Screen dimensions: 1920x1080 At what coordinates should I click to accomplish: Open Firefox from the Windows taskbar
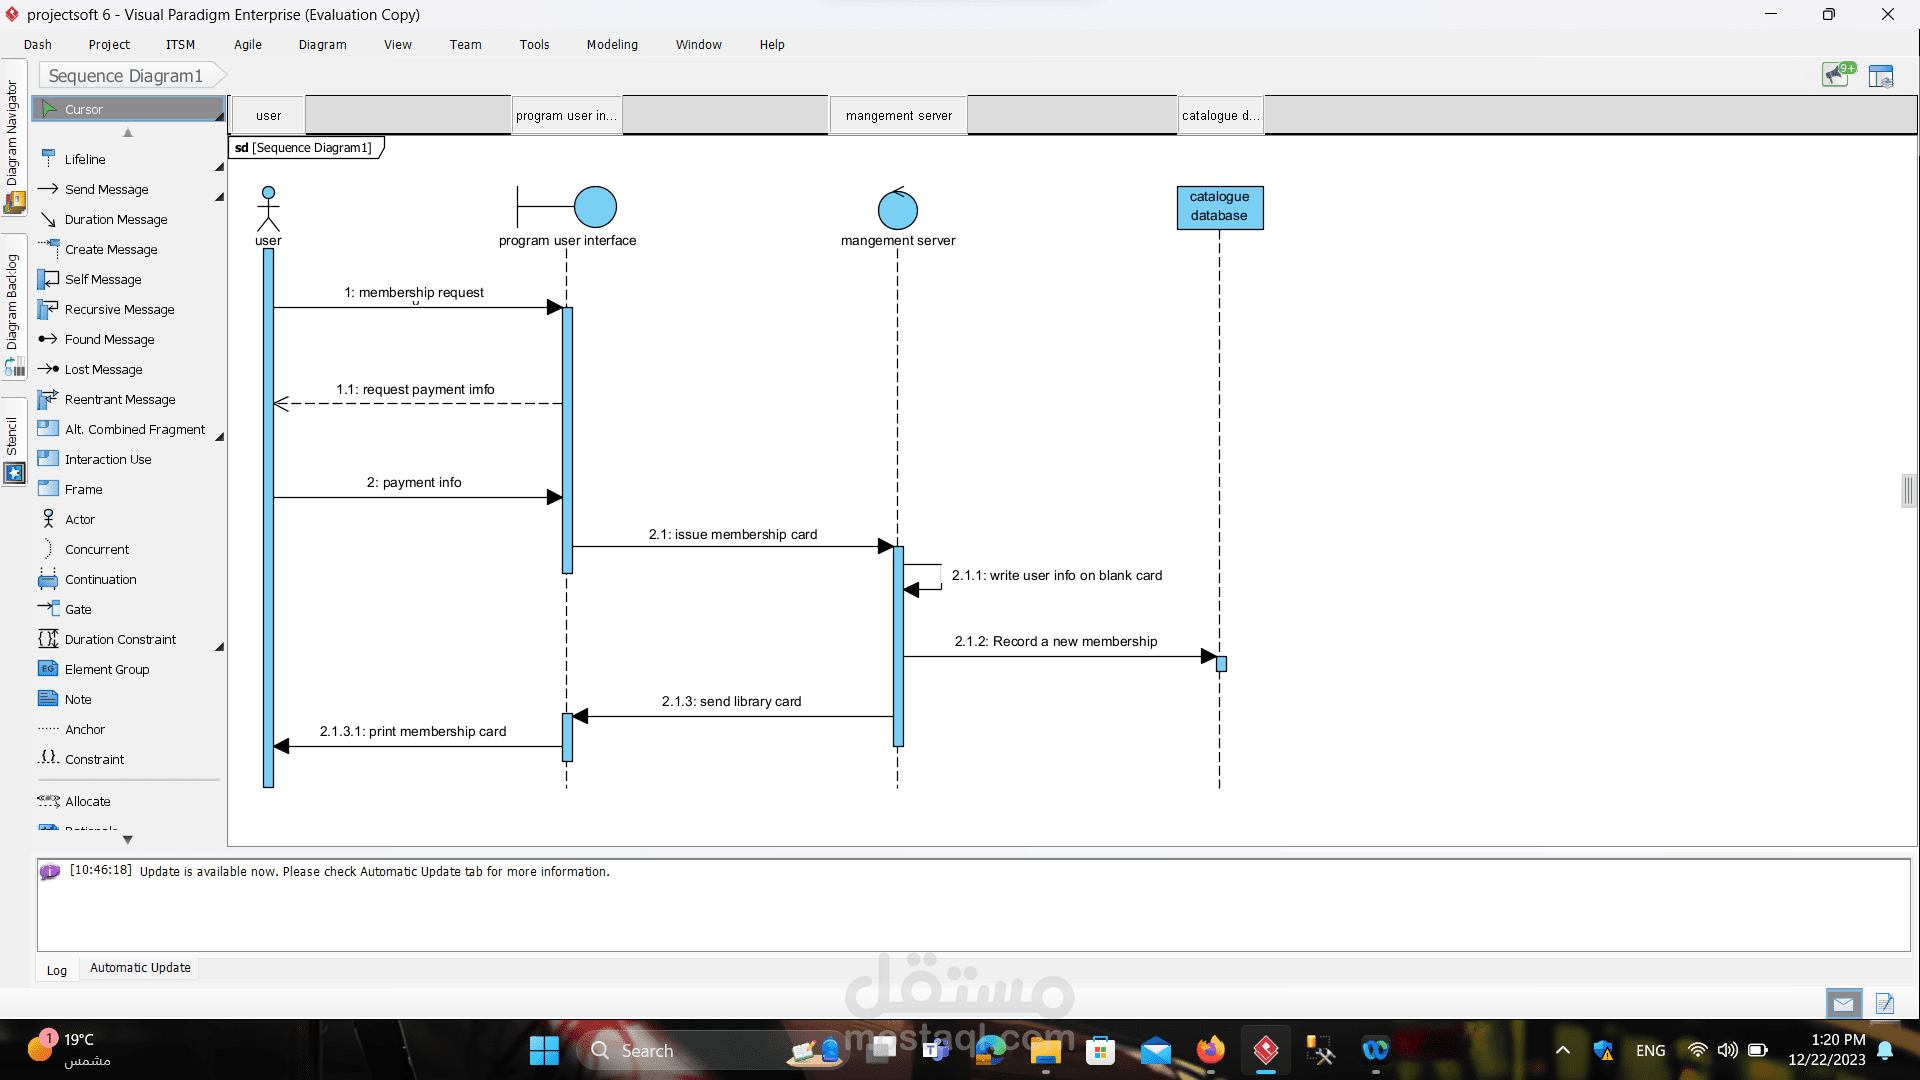coord(1210,1050)
